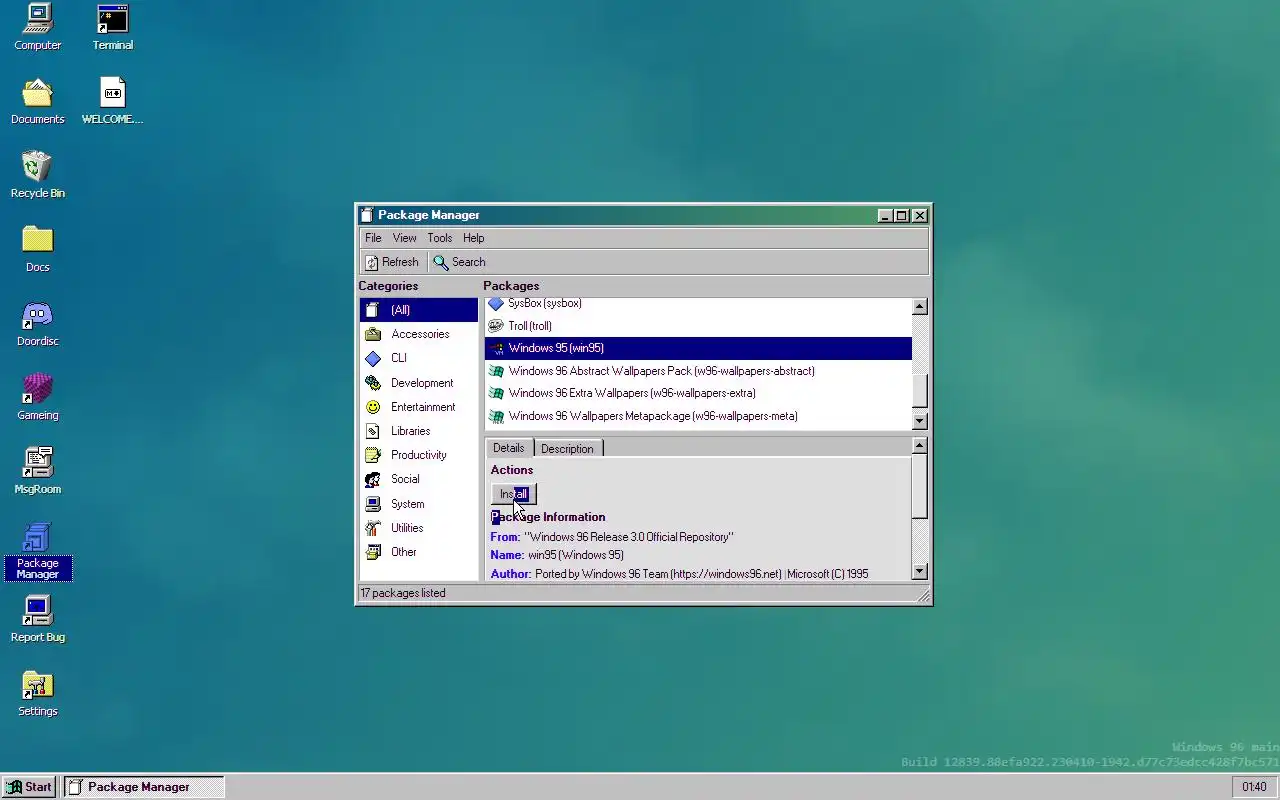Click the SysBox package icon
The height and width of the screenshot is (800, 1280).
click(496, 303)
